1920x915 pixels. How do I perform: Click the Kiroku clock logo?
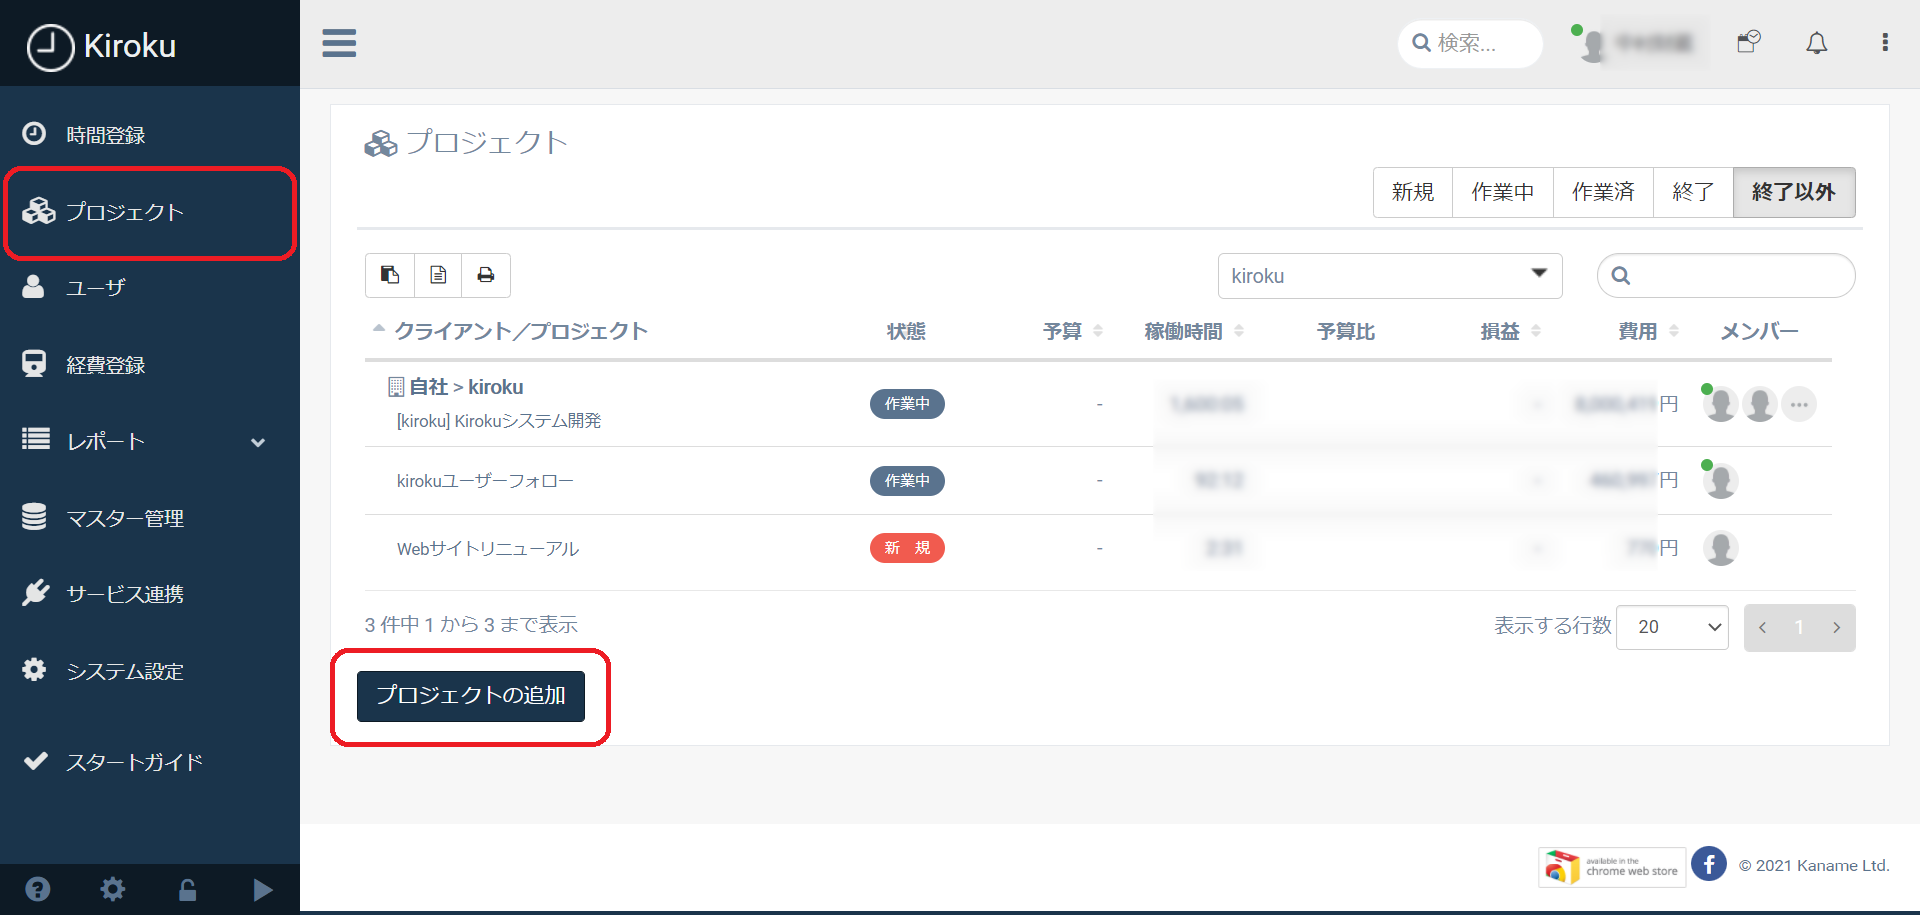(x=50, y=47)
